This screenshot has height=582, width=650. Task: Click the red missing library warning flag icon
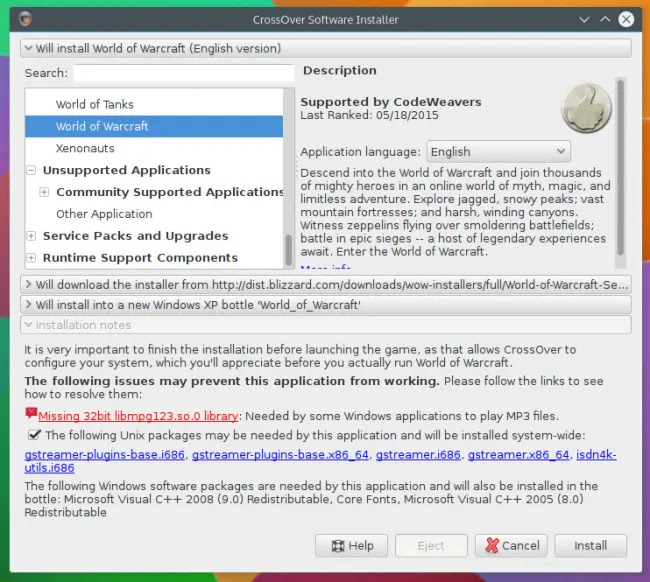(31, 413)
